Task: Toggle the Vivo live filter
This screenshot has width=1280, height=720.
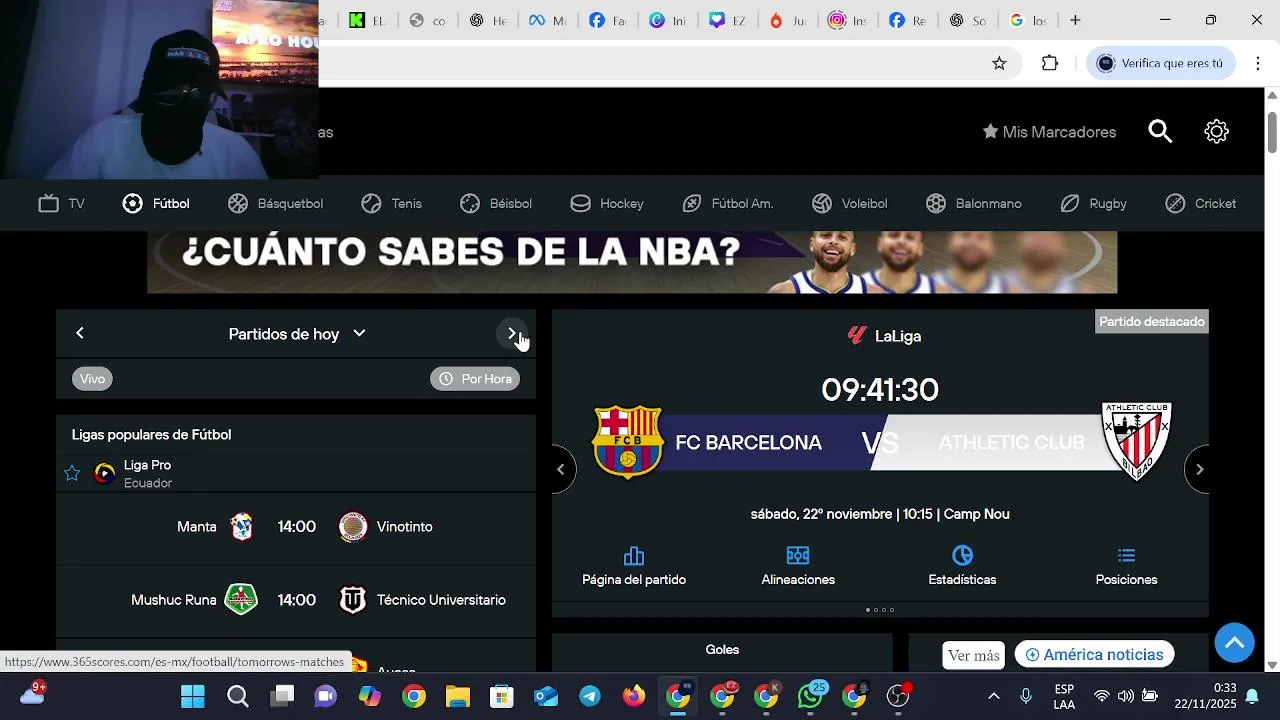Action: coord(92,379)
